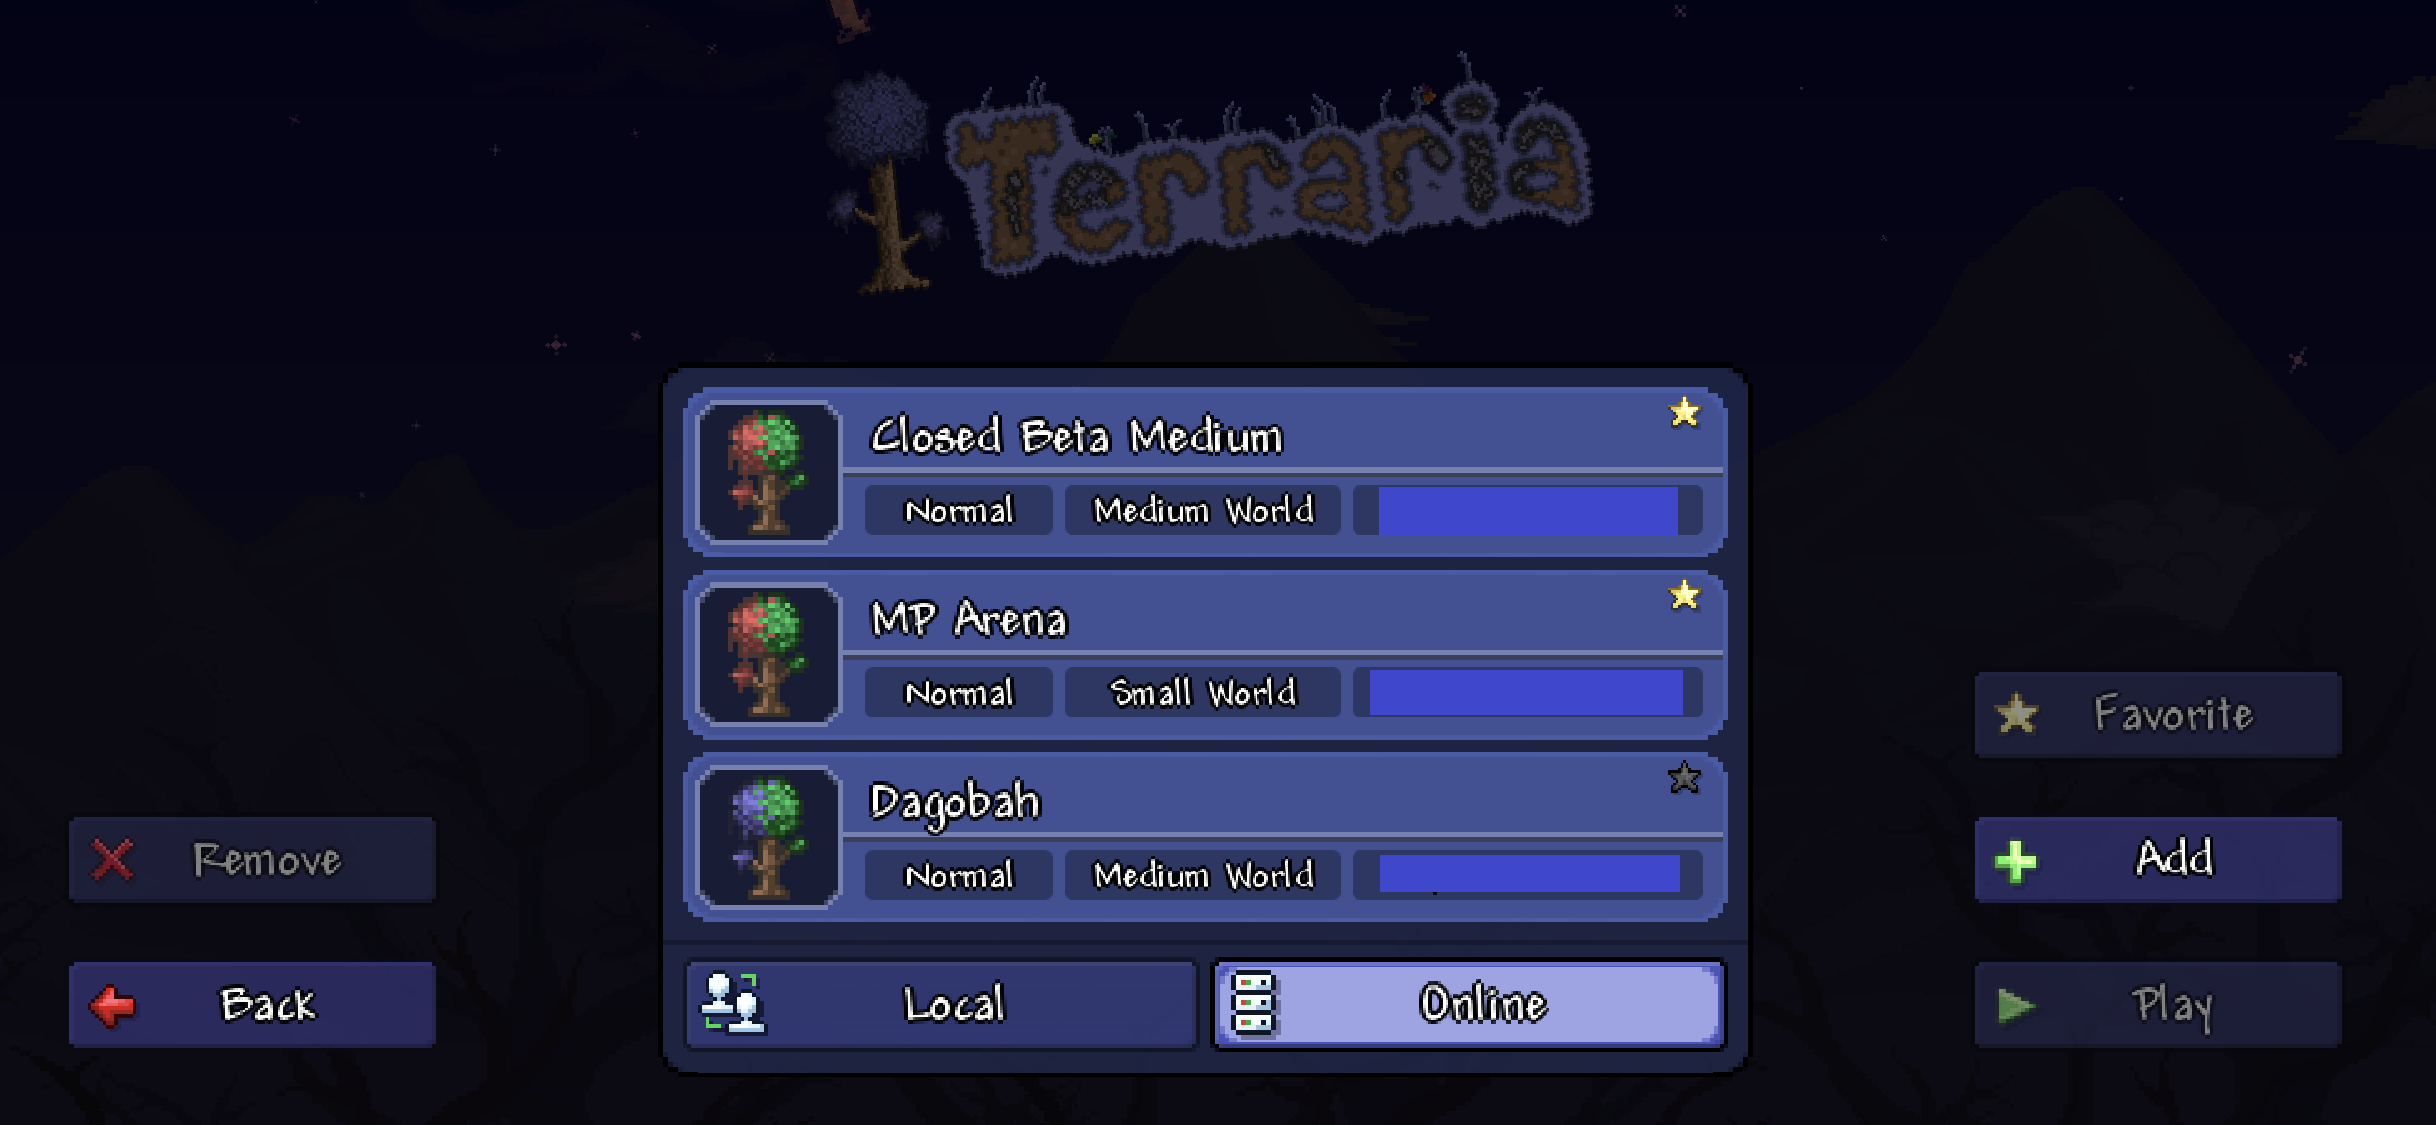Screen dimensions: 2436x1125
Task: Click the Back button label
Action: coord(268,1005)
